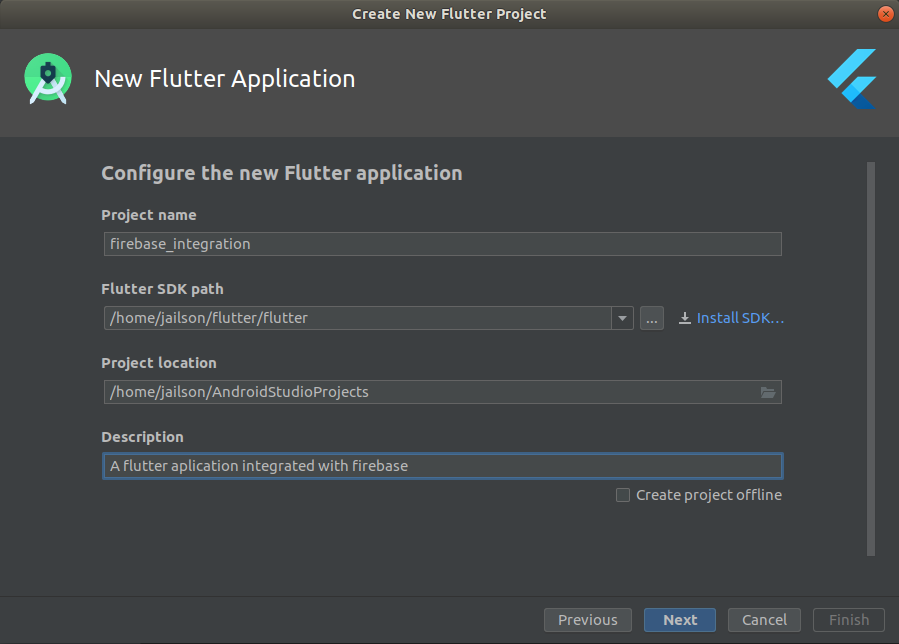Browse SDK path with the ellipsis button
Image resolution: width=899 pixels, height=644 pixels.
coord(652,318)
